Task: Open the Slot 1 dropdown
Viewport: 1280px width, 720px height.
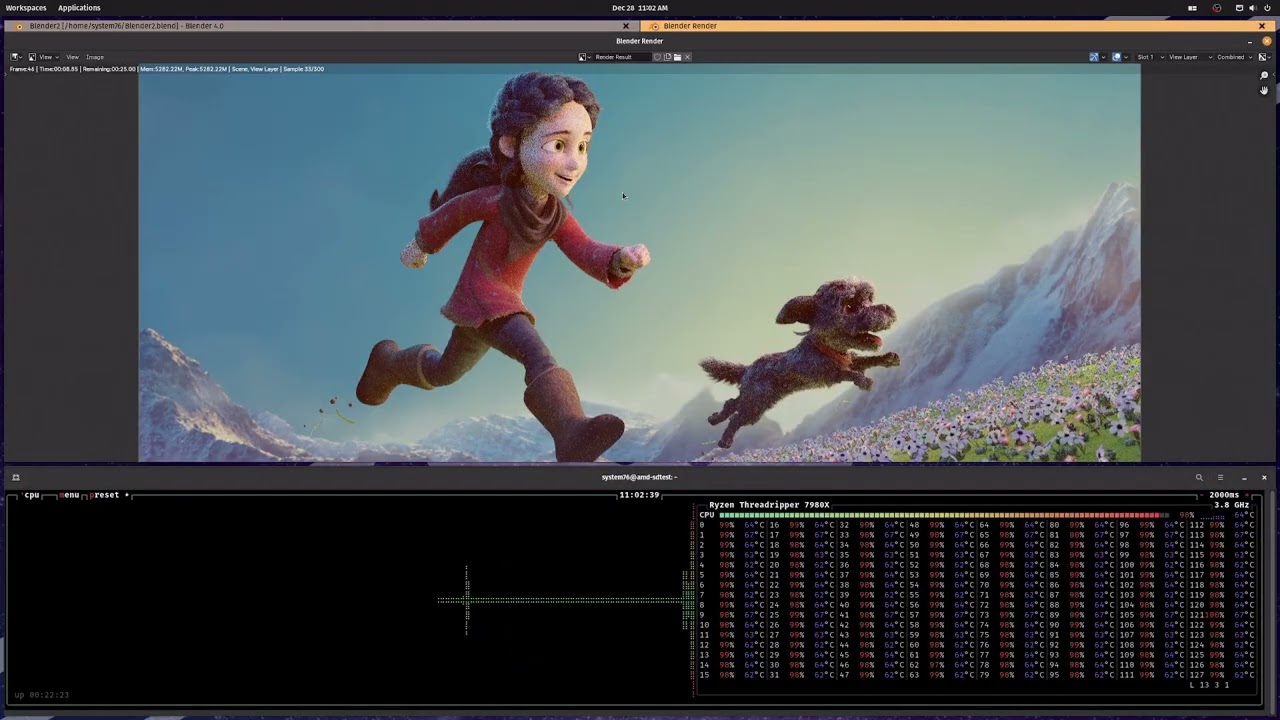Action: [x=1148, y=57]
